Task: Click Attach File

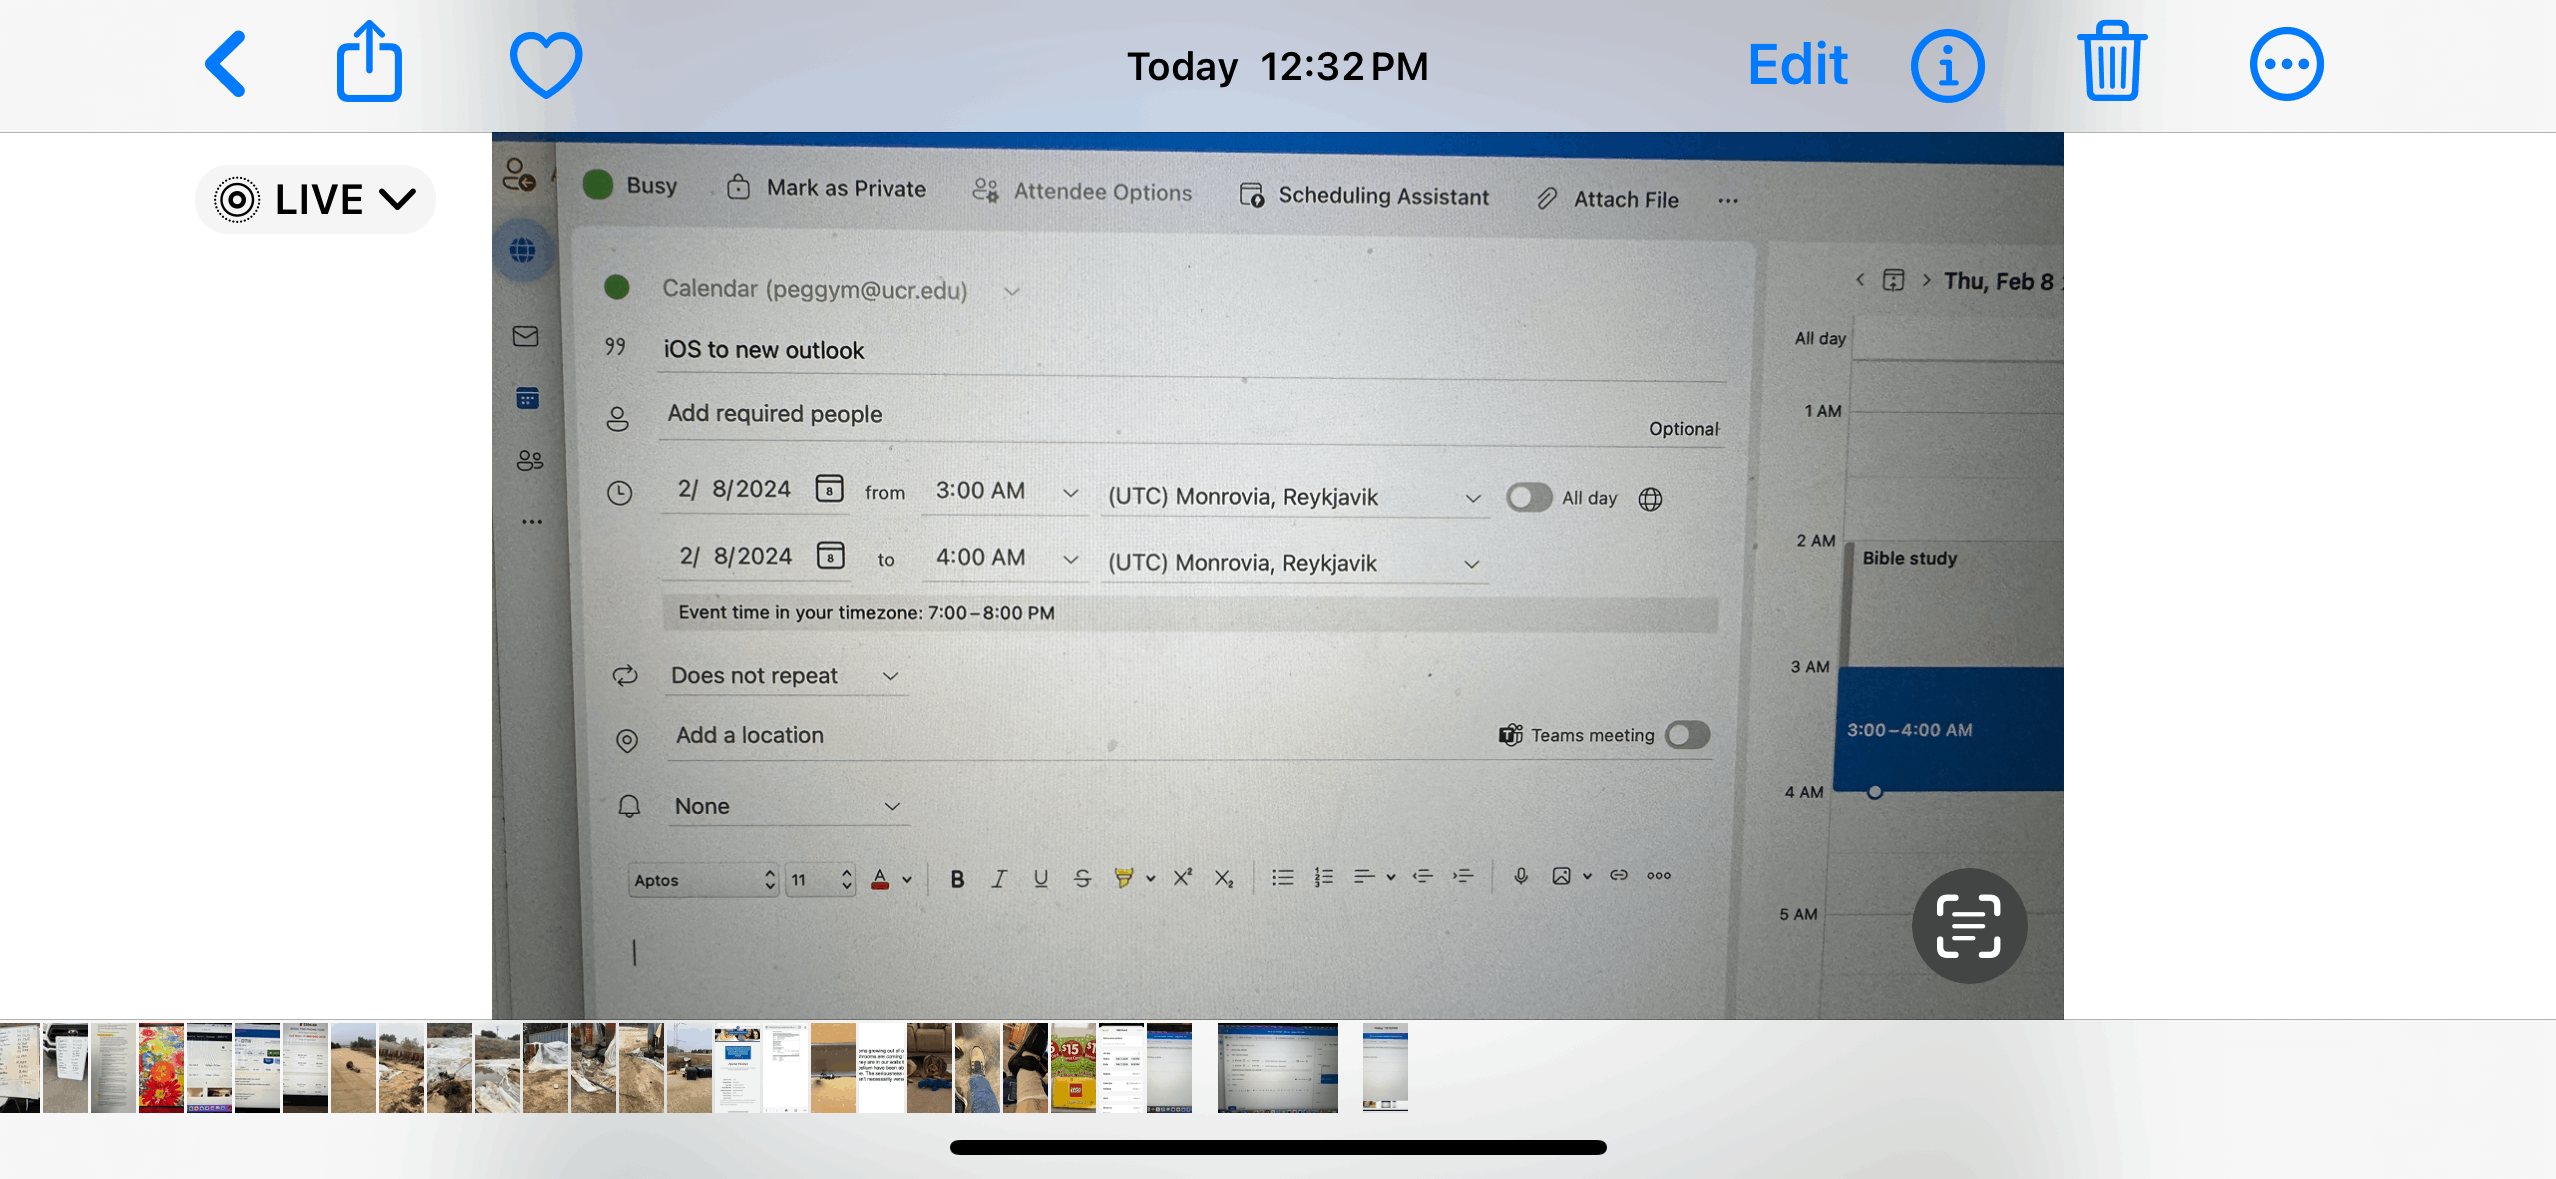Action: 1607,199
